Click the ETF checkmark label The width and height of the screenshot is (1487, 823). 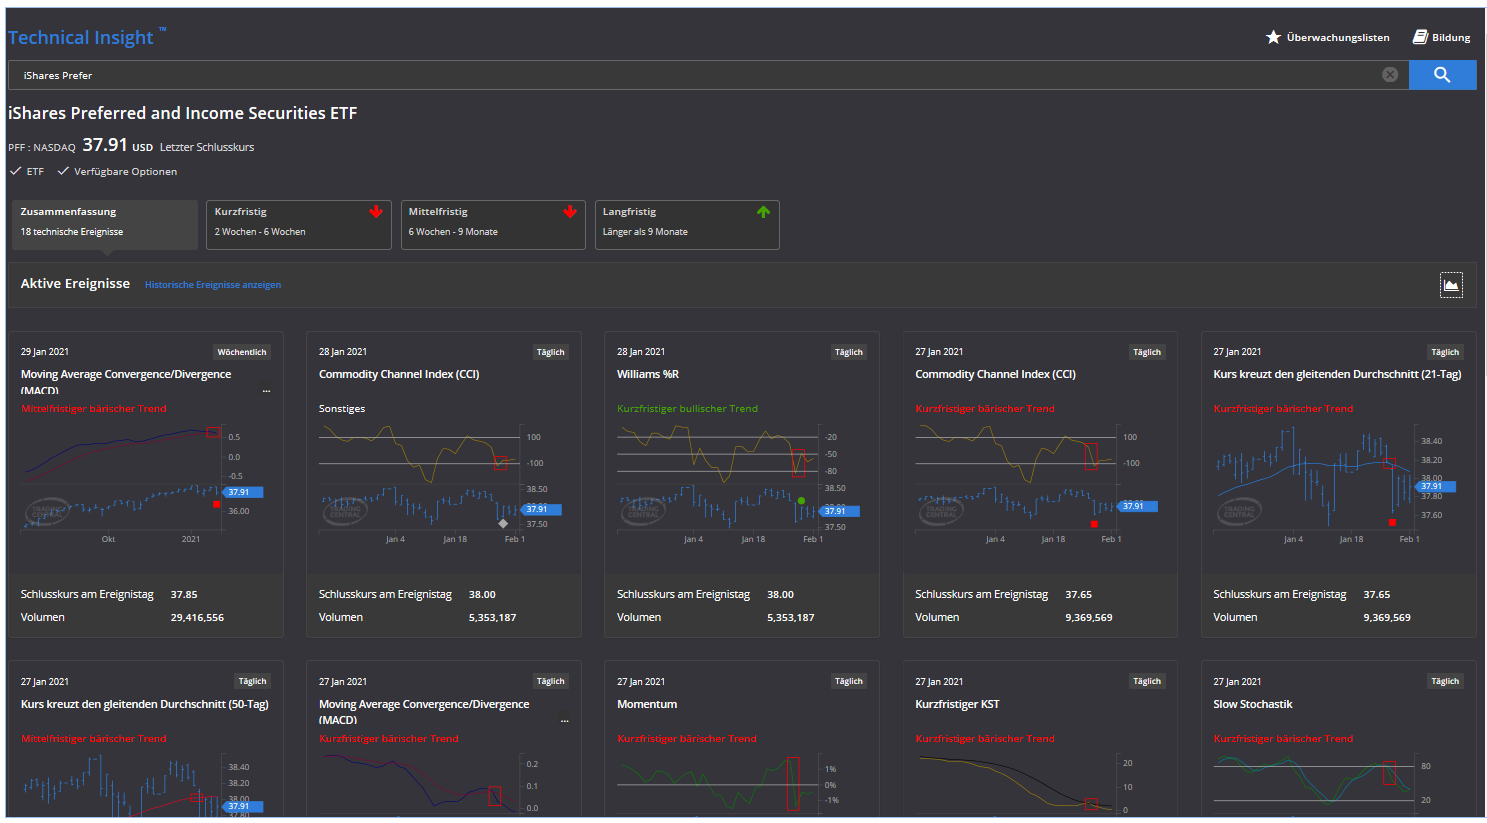pos(27,172)
